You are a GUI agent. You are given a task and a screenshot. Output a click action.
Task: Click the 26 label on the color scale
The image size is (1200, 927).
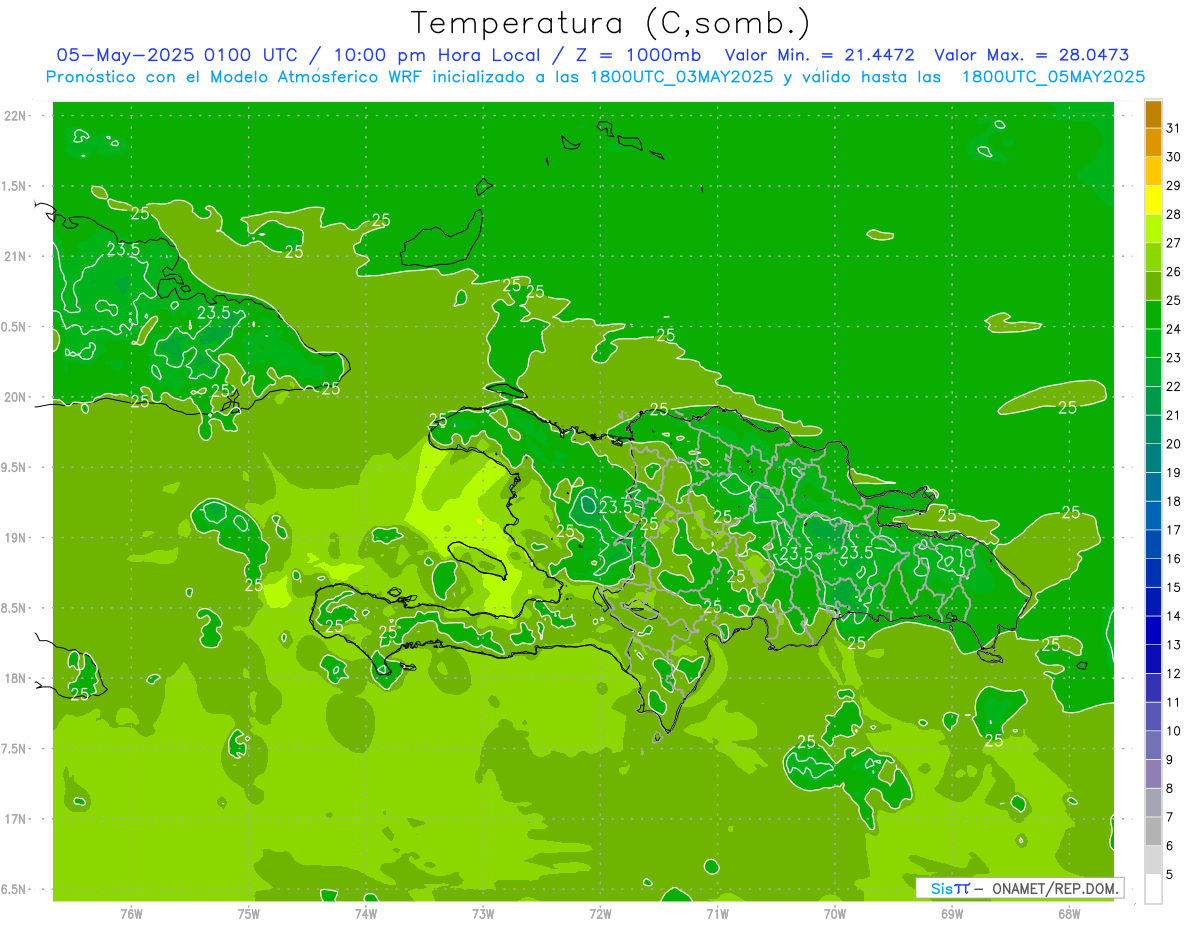pyautogui.click(x=1173, y=272)
